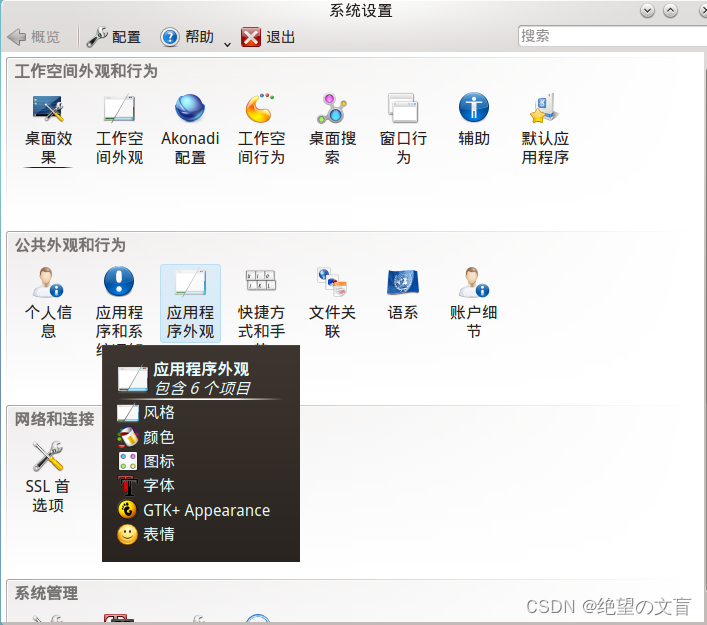Click the 风格 style icon in popup

(128, 413)
